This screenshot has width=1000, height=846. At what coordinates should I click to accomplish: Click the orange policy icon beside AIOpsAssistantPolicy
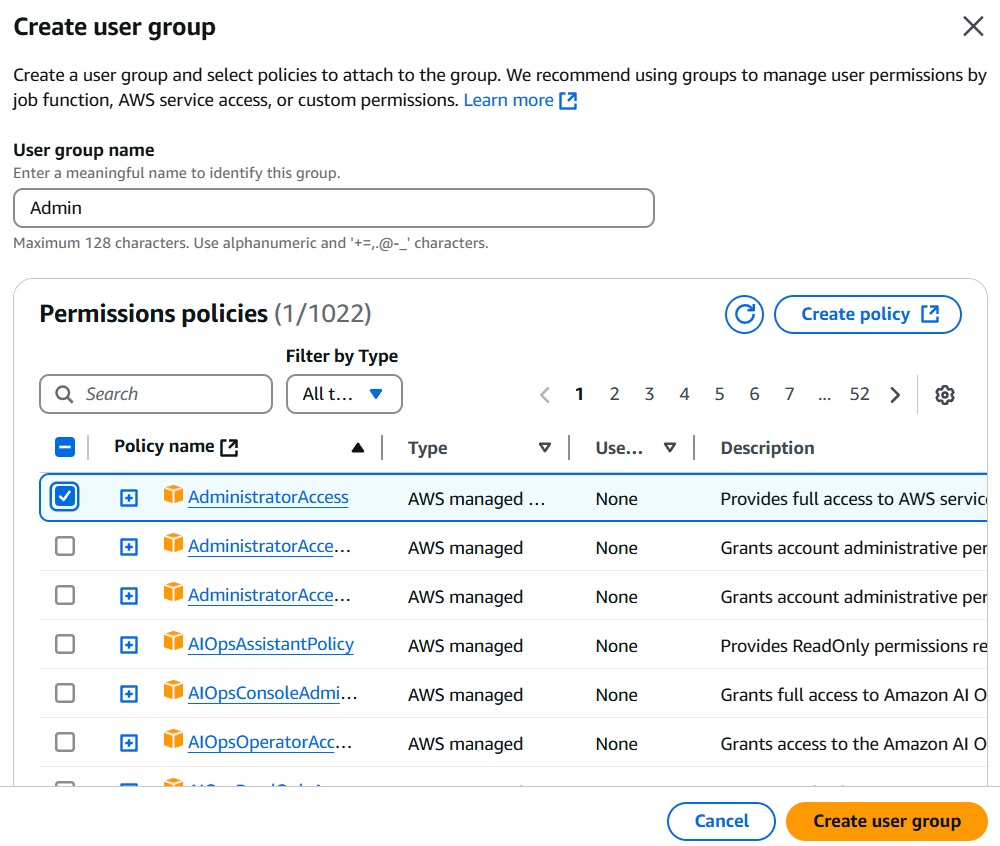pos(174,641)
